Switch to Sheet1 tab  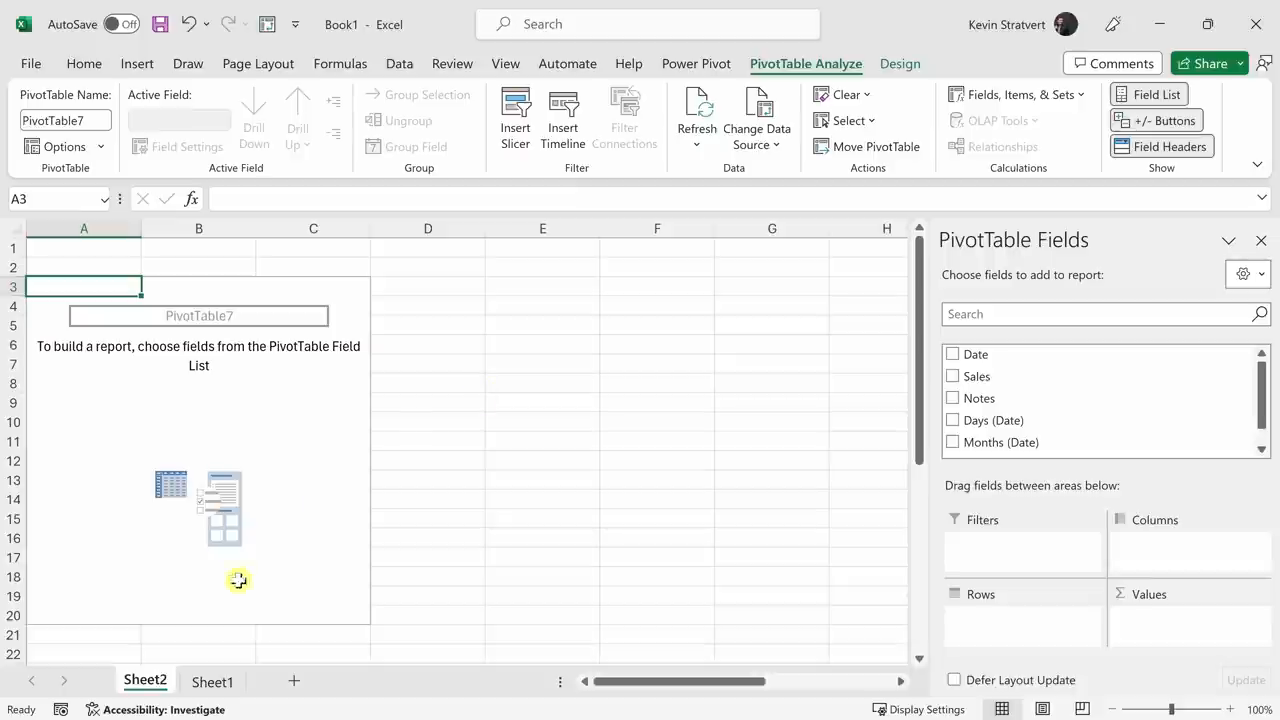[212, 682]
